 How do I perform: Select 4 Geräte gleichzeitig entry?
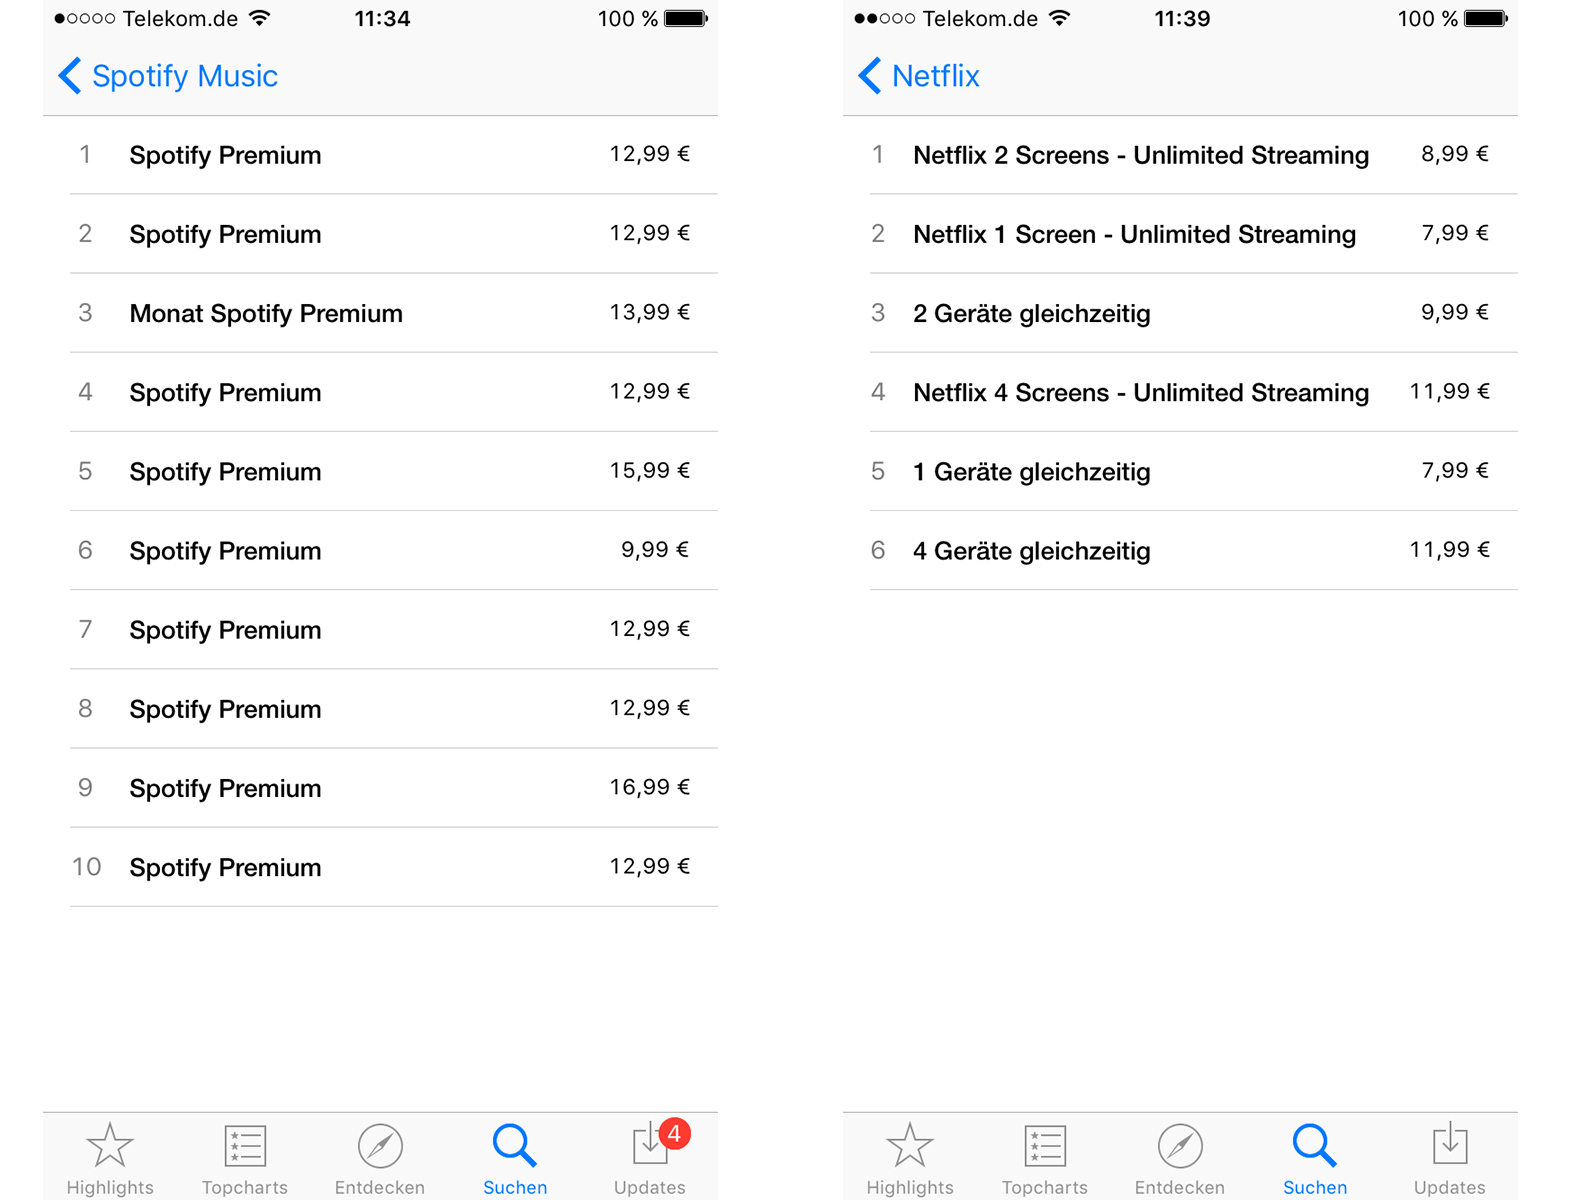point(1194,550)
